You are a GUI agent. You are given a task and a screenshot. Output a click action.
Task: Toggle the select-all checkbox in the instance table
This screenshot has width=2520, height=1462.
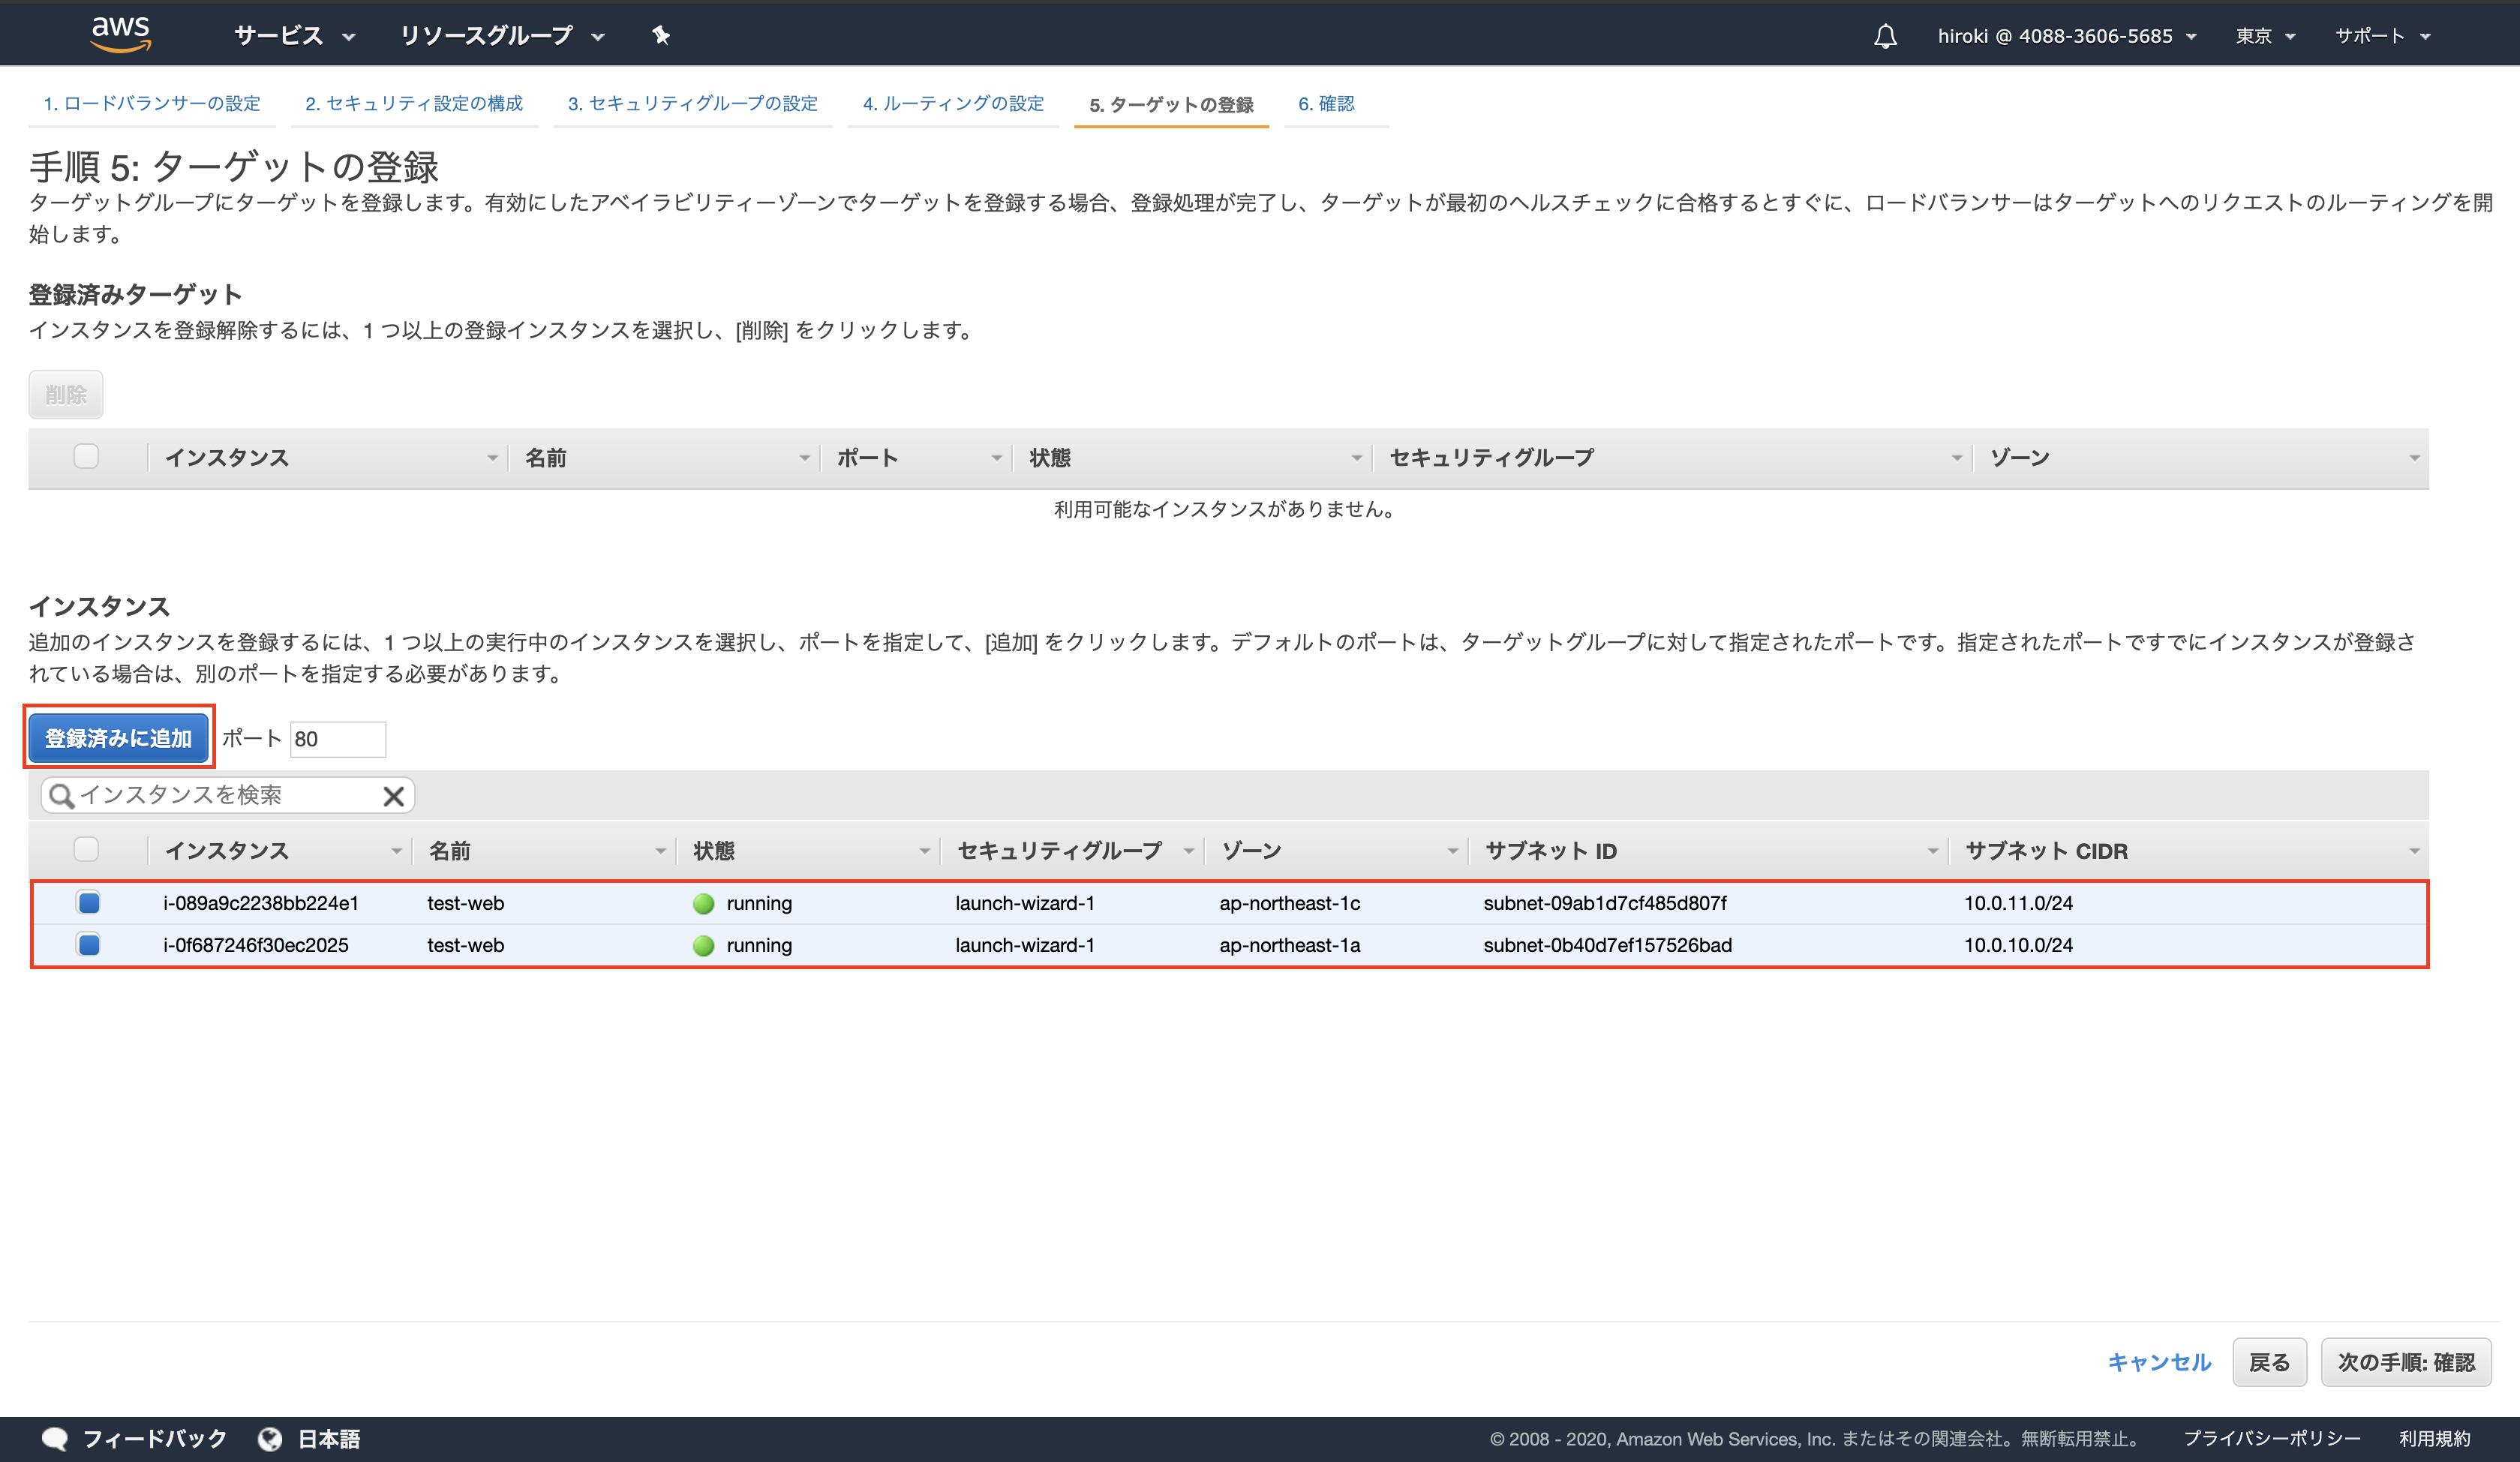tap(86, 849)
